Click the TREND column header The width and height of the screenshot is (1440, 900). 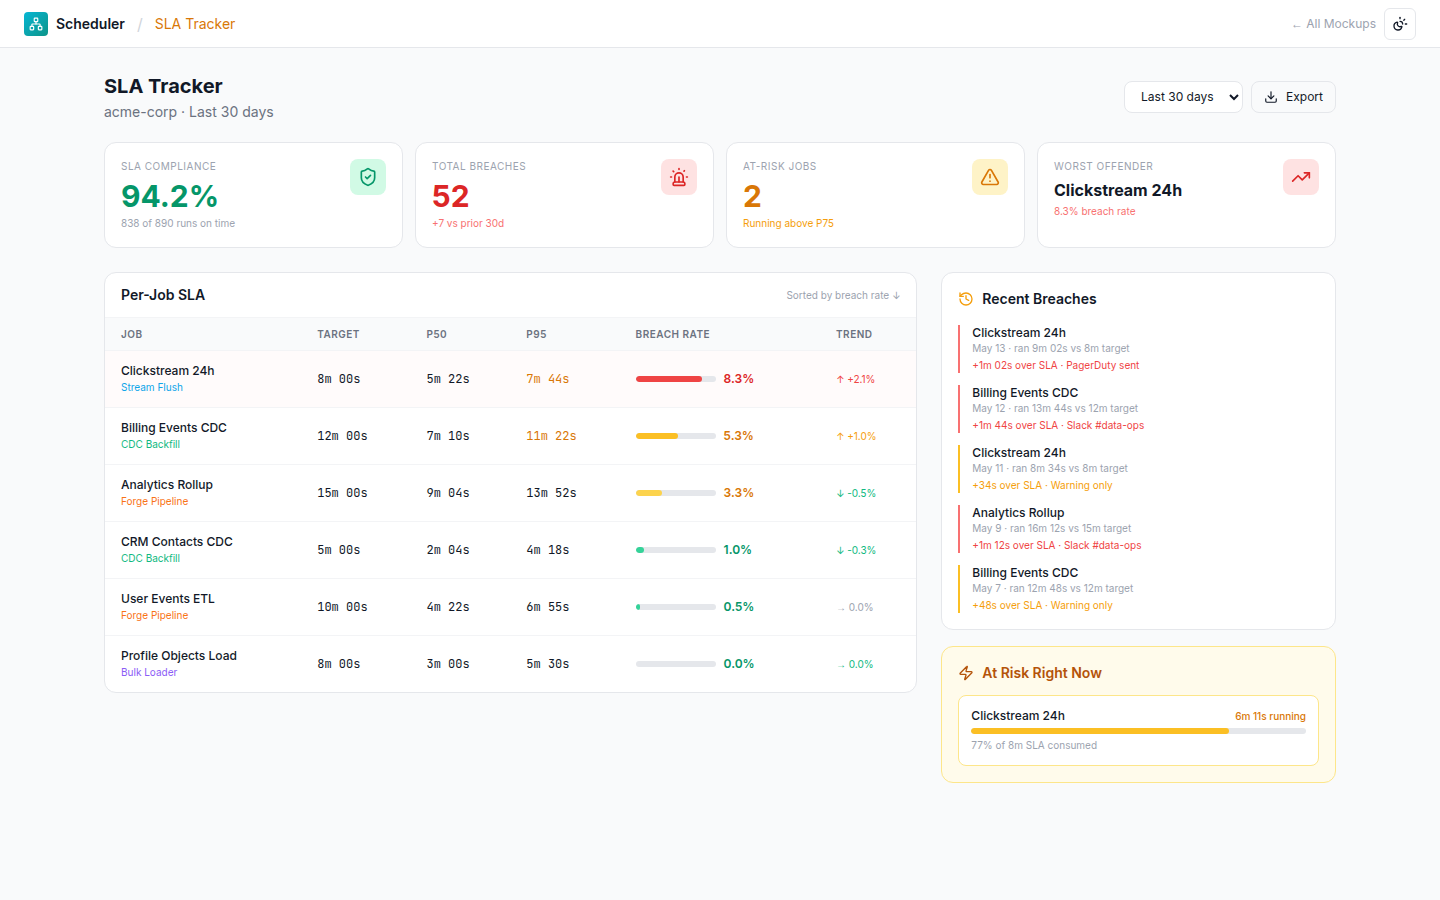point(854,334)
